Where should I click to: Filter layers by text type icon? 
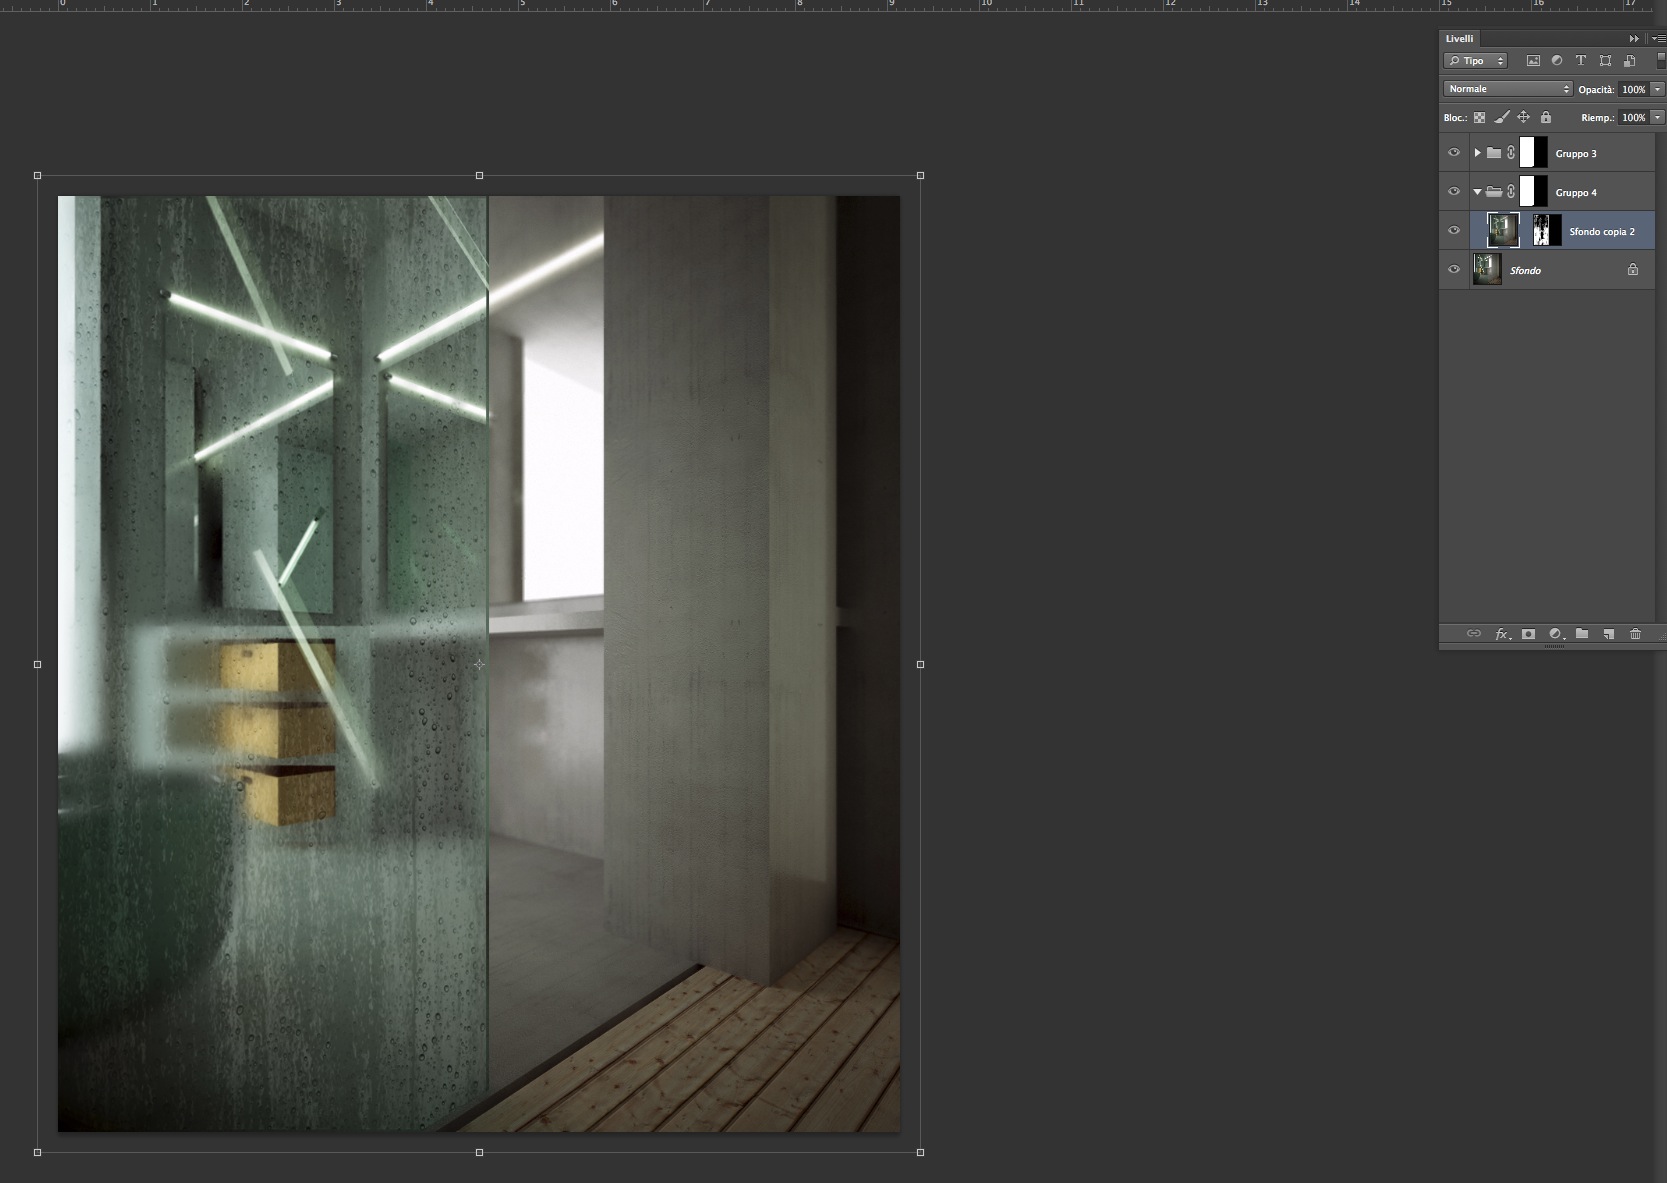[x=1581, y=61]
